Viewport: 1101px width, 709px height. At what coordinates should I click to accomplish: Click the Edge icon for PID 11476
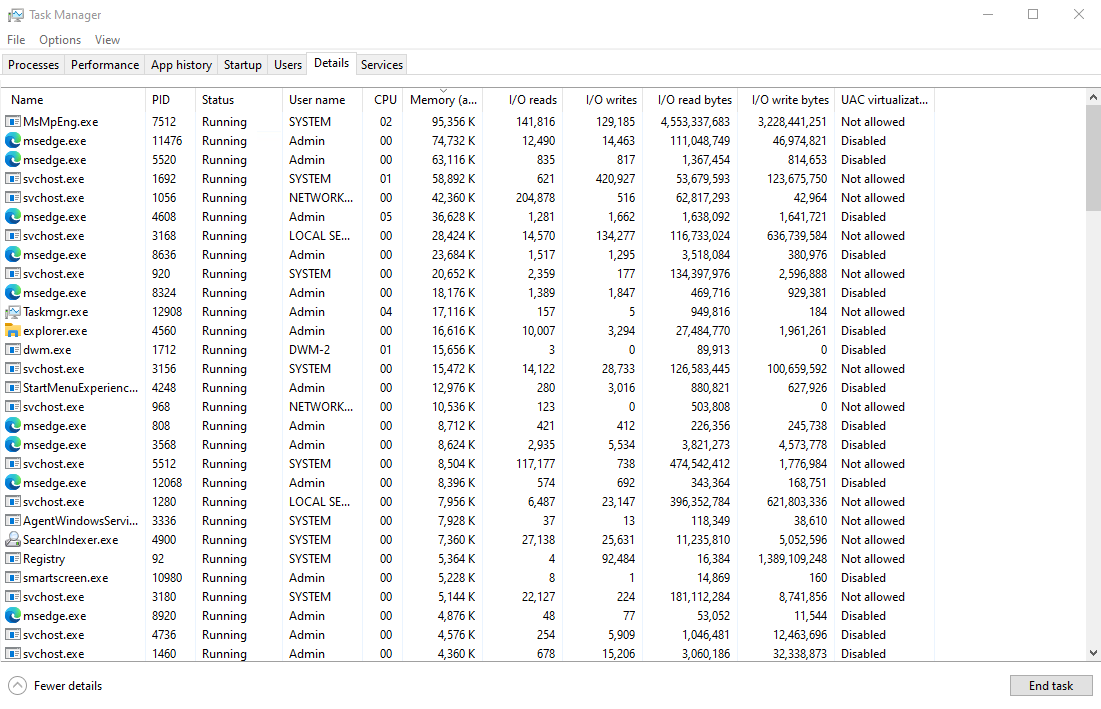(13, 140)
